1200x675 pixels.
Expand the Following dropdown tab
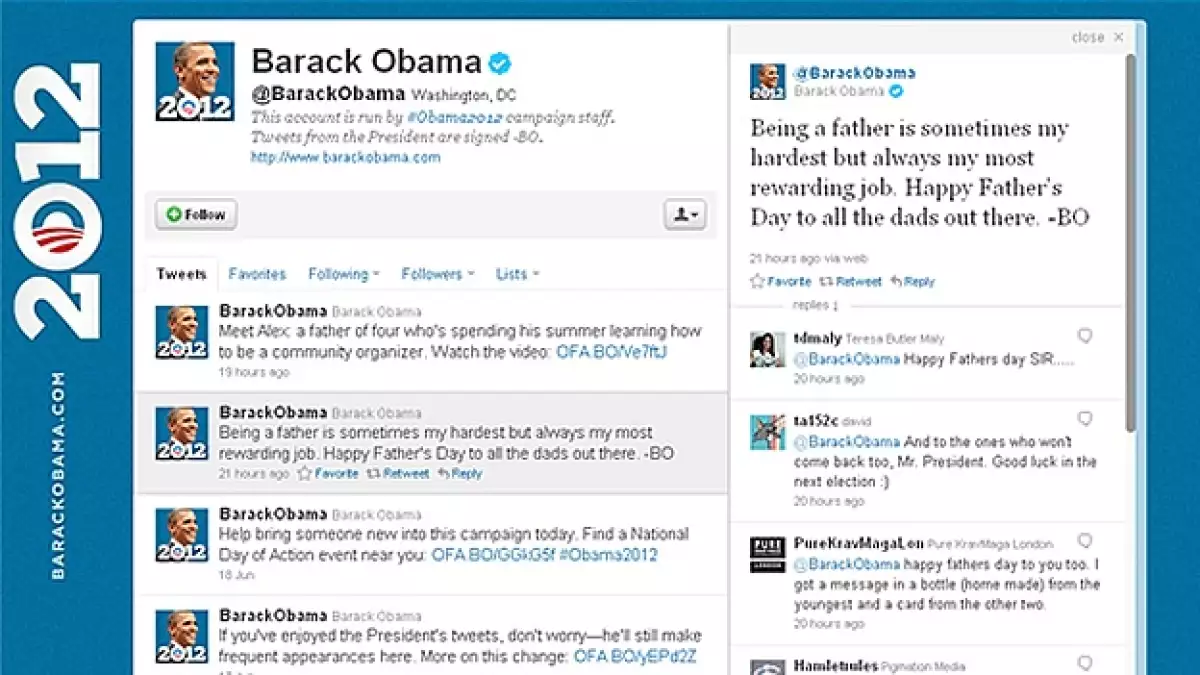344,274
